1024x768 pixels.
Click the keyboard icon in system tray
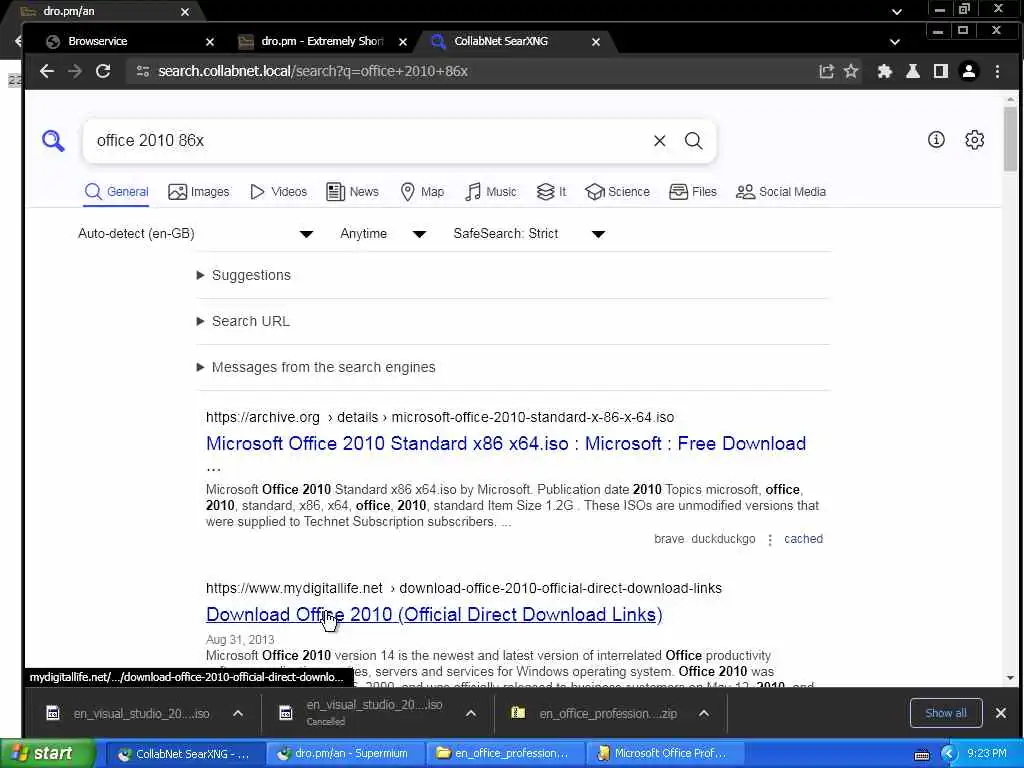pyautogui.click(x=921, y=755)
